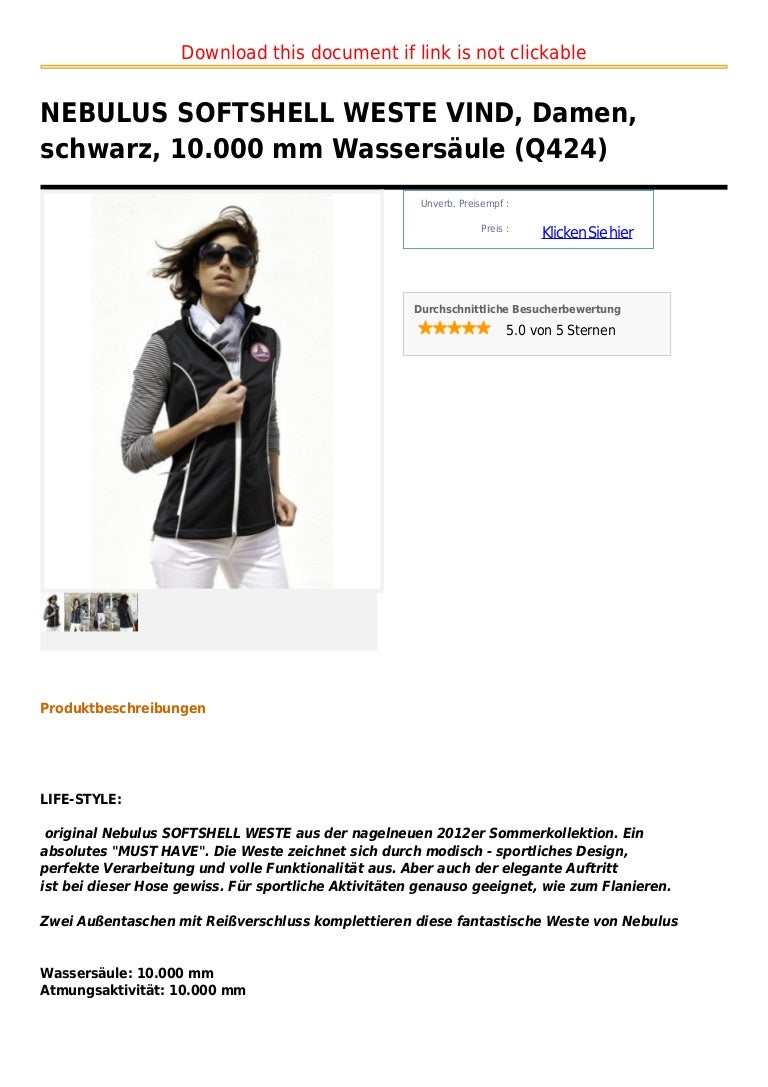768x1087 pixels.
Task: Click the paragraph starting 'original Nebulus SOFTSHELL WESTE'
Action: pyautogui.click(x=356, y=860)
